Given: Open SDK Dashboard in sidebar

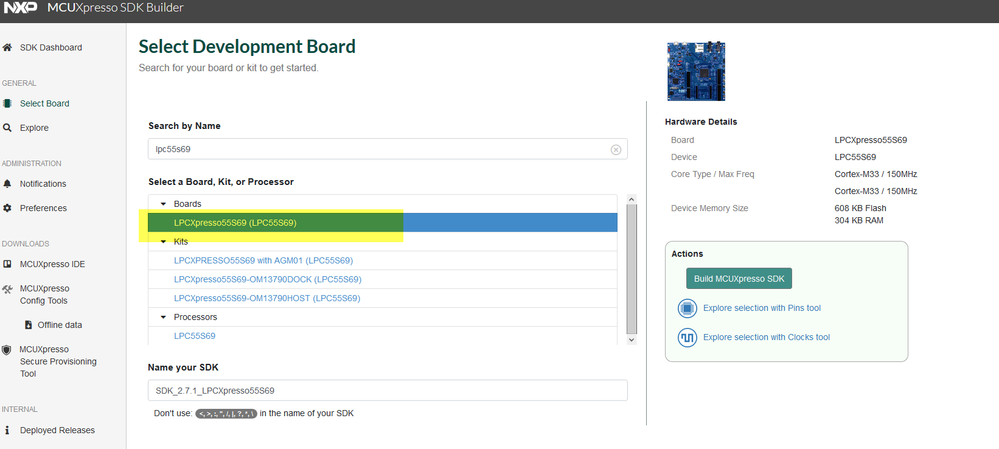Looking at the screenshot, I should [51, 48].
